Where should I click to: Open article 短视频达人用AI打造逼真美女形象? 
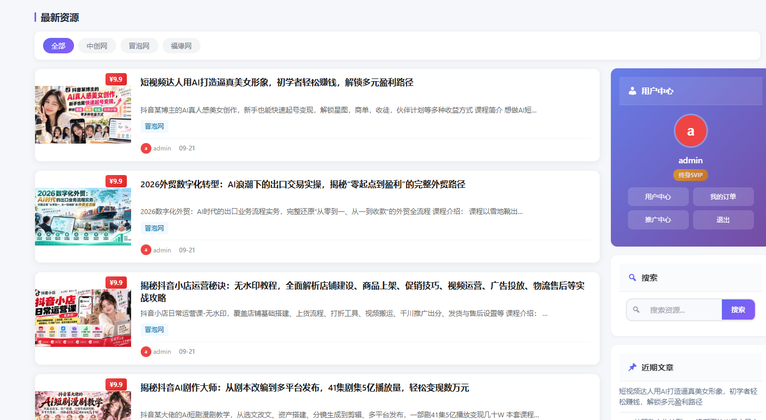click(277, 83)
